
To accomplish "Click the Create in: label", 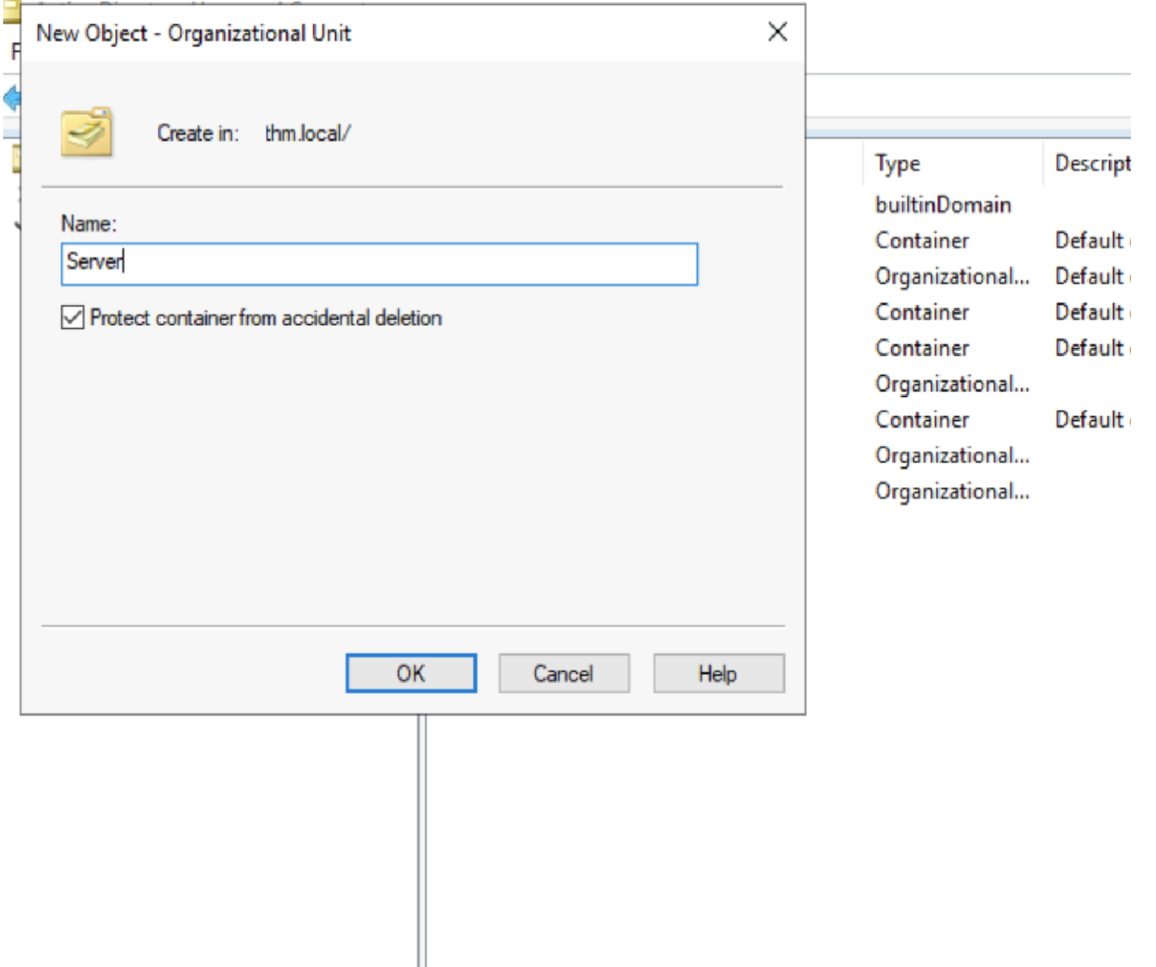I will tap(198, 133).
